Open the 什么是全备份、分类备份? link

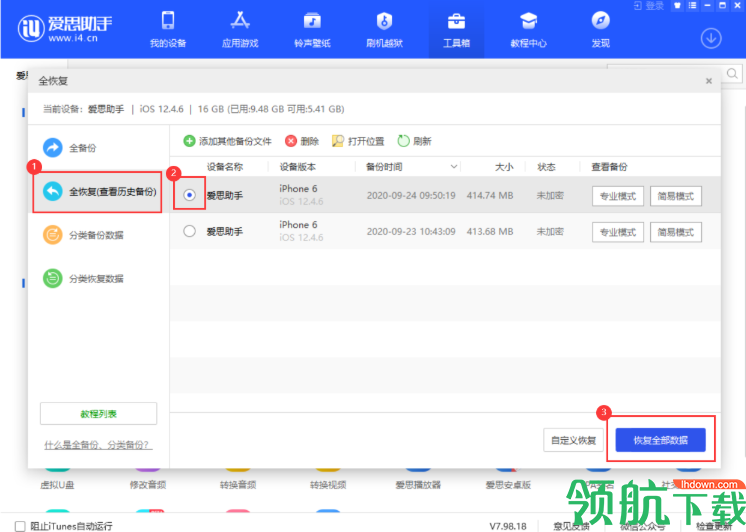(98, 445)
